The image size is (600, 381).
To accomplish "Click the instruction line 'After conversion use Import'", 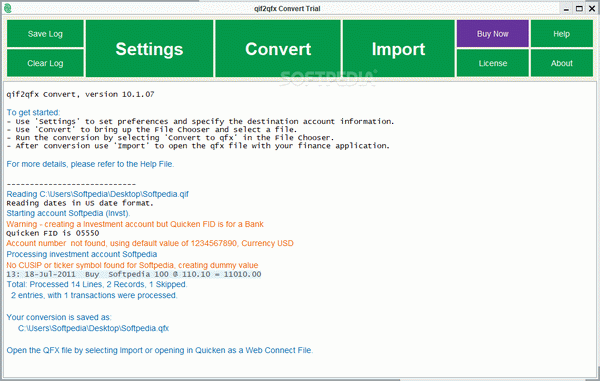I will (198, 146).
